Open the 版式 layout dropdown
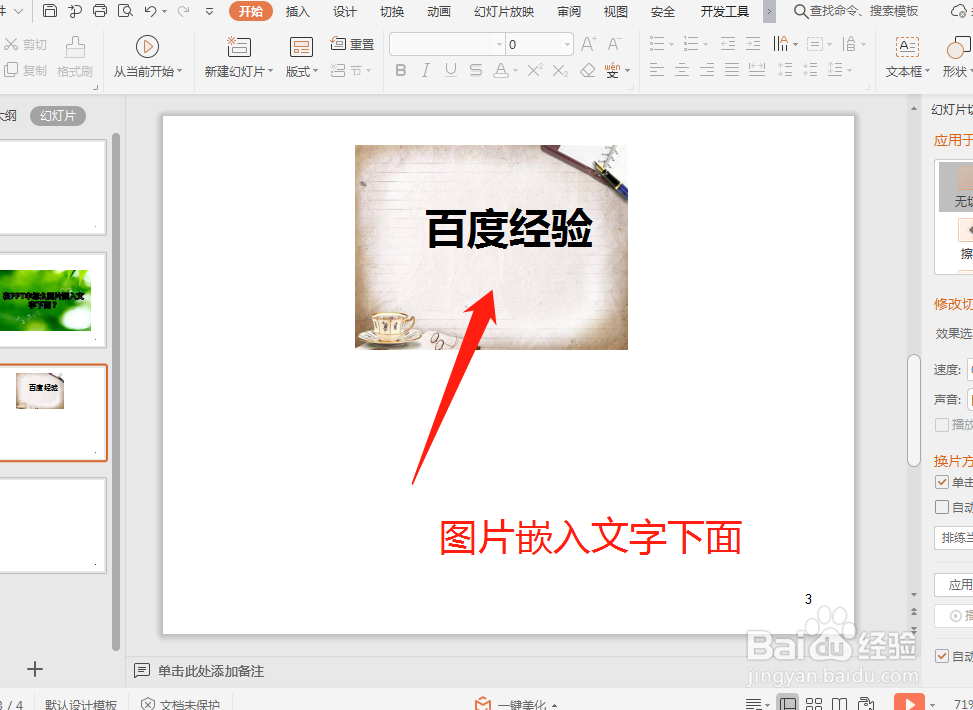973x710 pixels. (x=302, y=71)
